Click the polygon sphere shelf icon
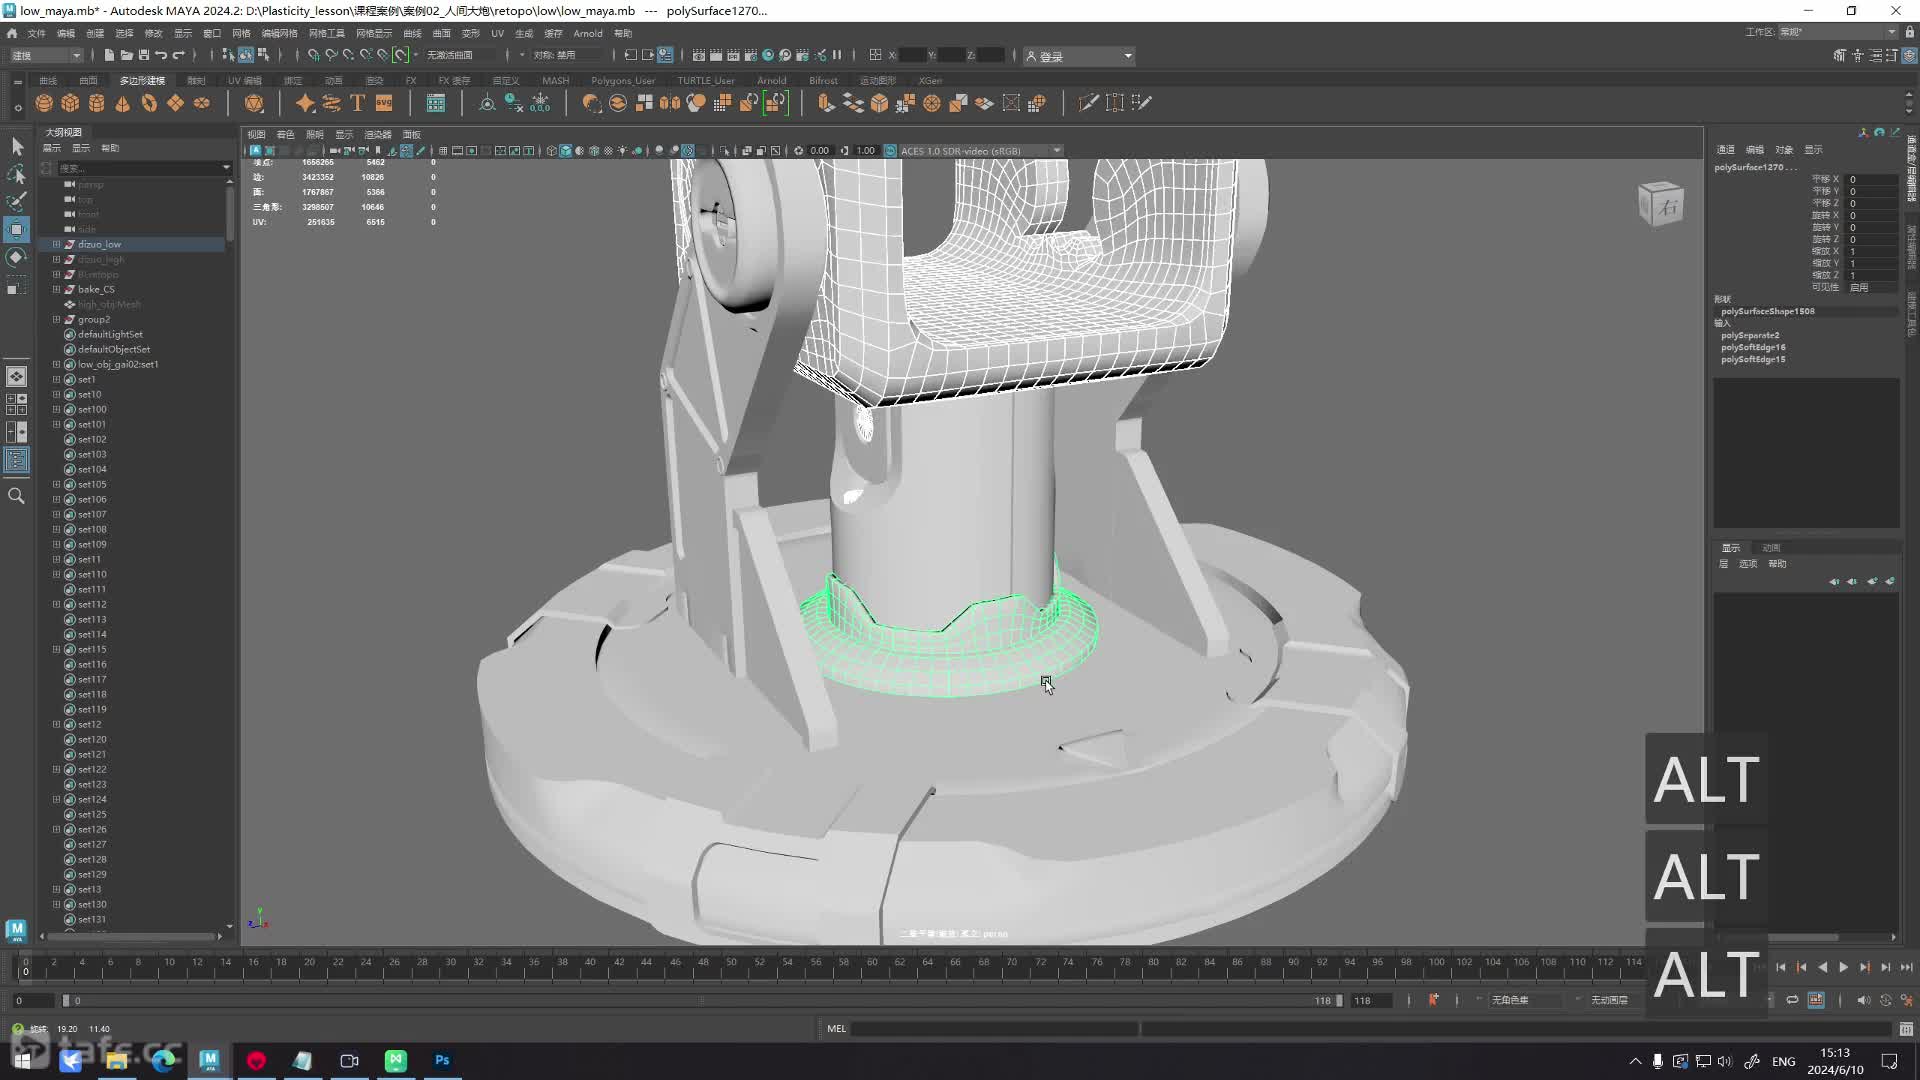The height and width of the screenshot is (1080, 1920). [44, 103]
